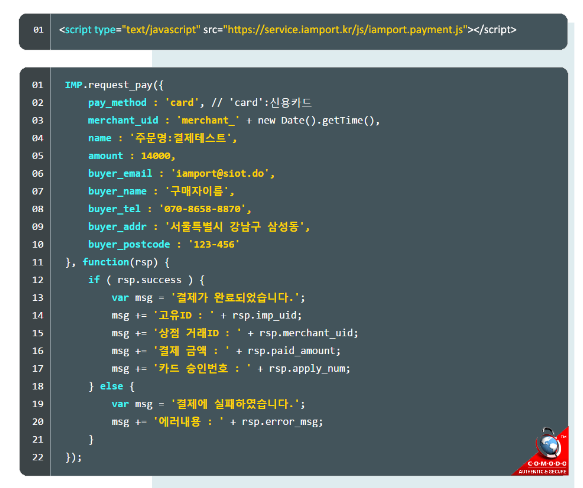Click the buyer_tel '070-8658-8870' line
Viewport: 583px width, 488px height.
(x=170, y=209)
